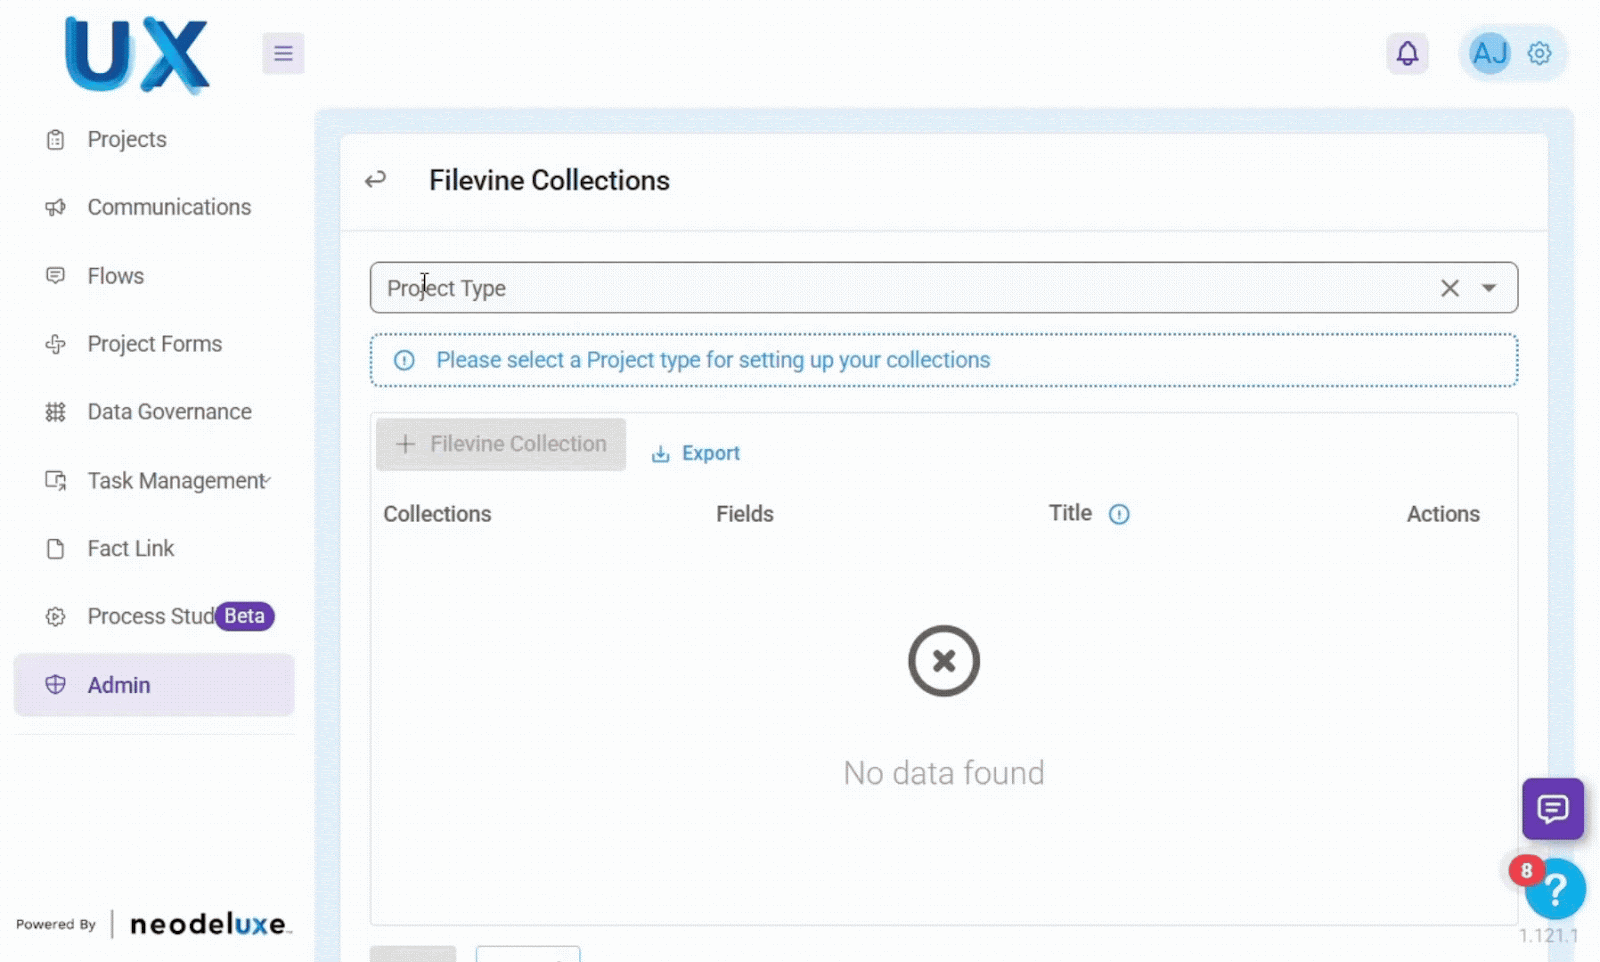The image size is (1600, 962).
Task: Open Process Studio Beta
Action: (x=154, y=617)
